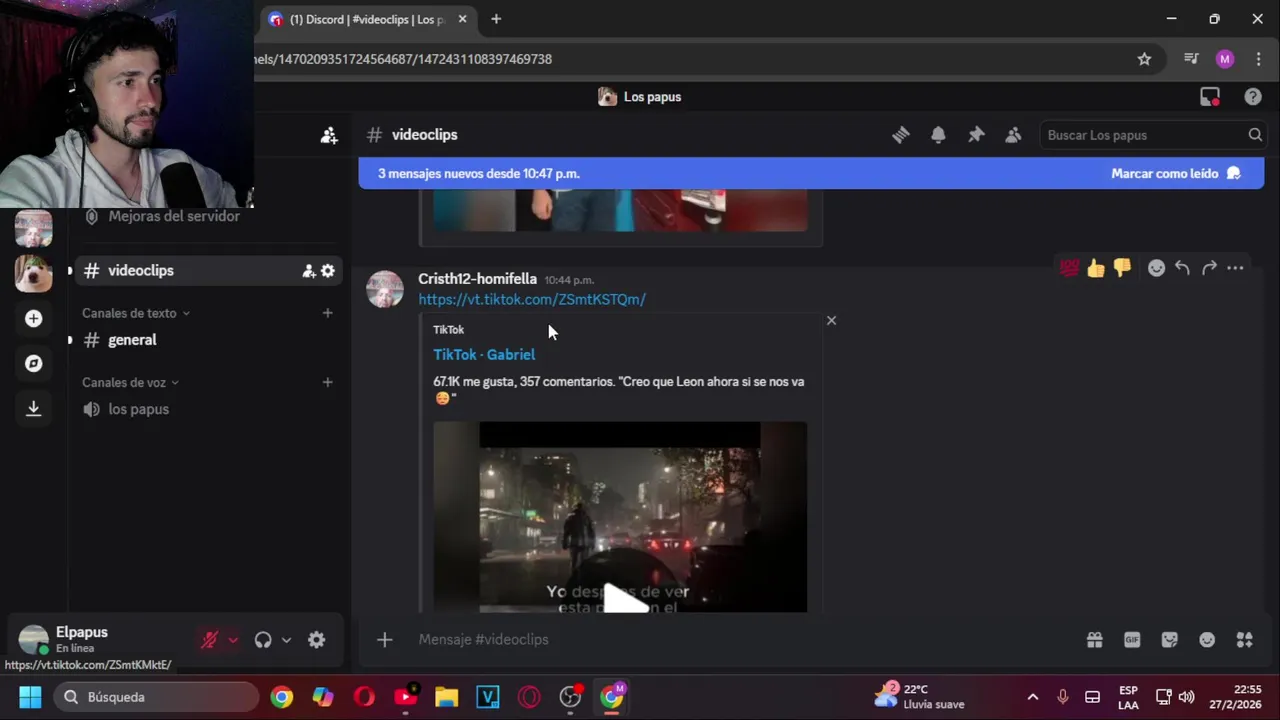
Task: Open Discord inbox icon
Action: pyautogui.click(x=1210, y=97)
